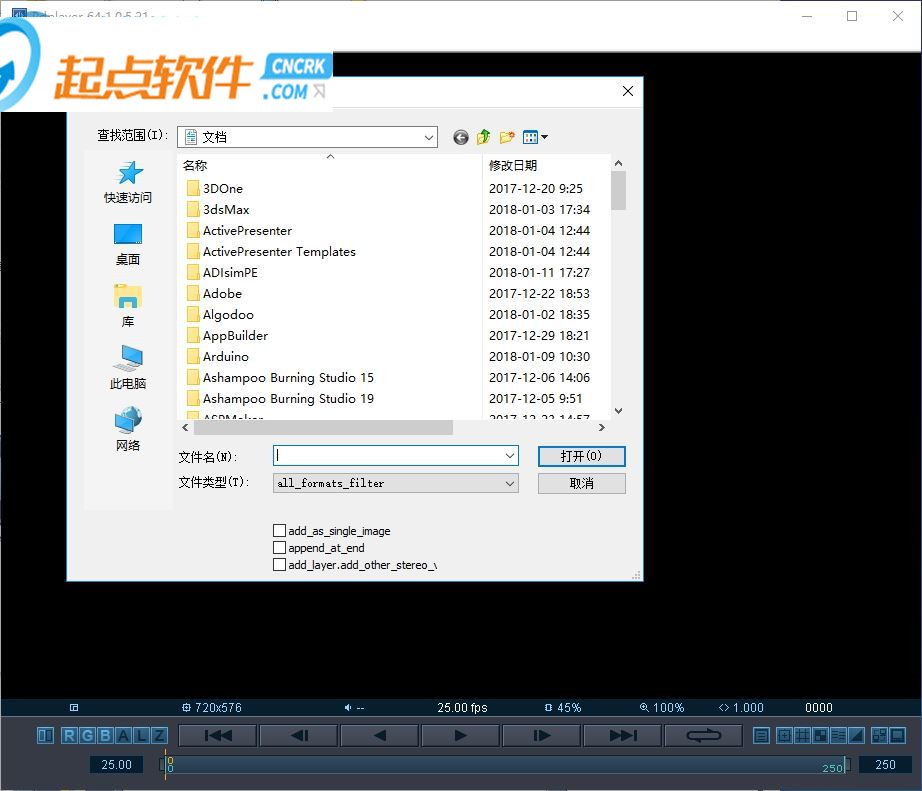Toggle the Z depth channel button

[x=159, y=735]
